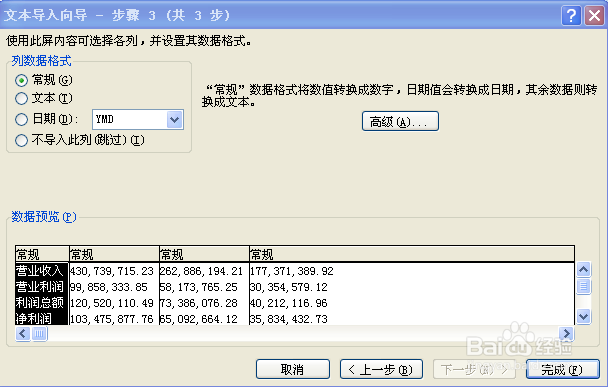Click the 利润总额 preview cell
This screenshot has width=608, height=387.
point(42,303)
